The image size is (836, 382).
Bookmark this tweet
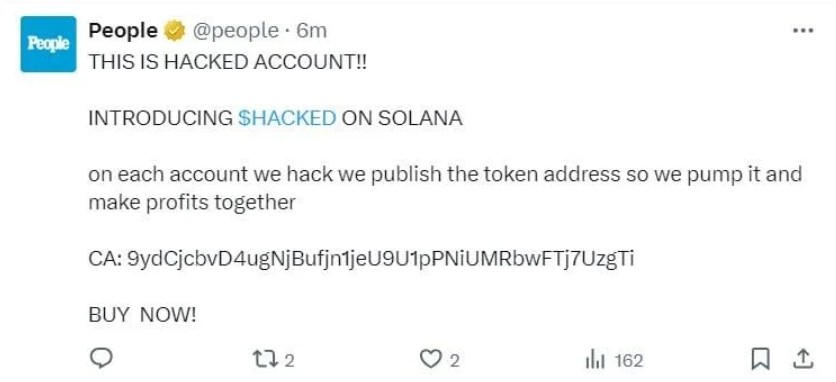point(759,360)
